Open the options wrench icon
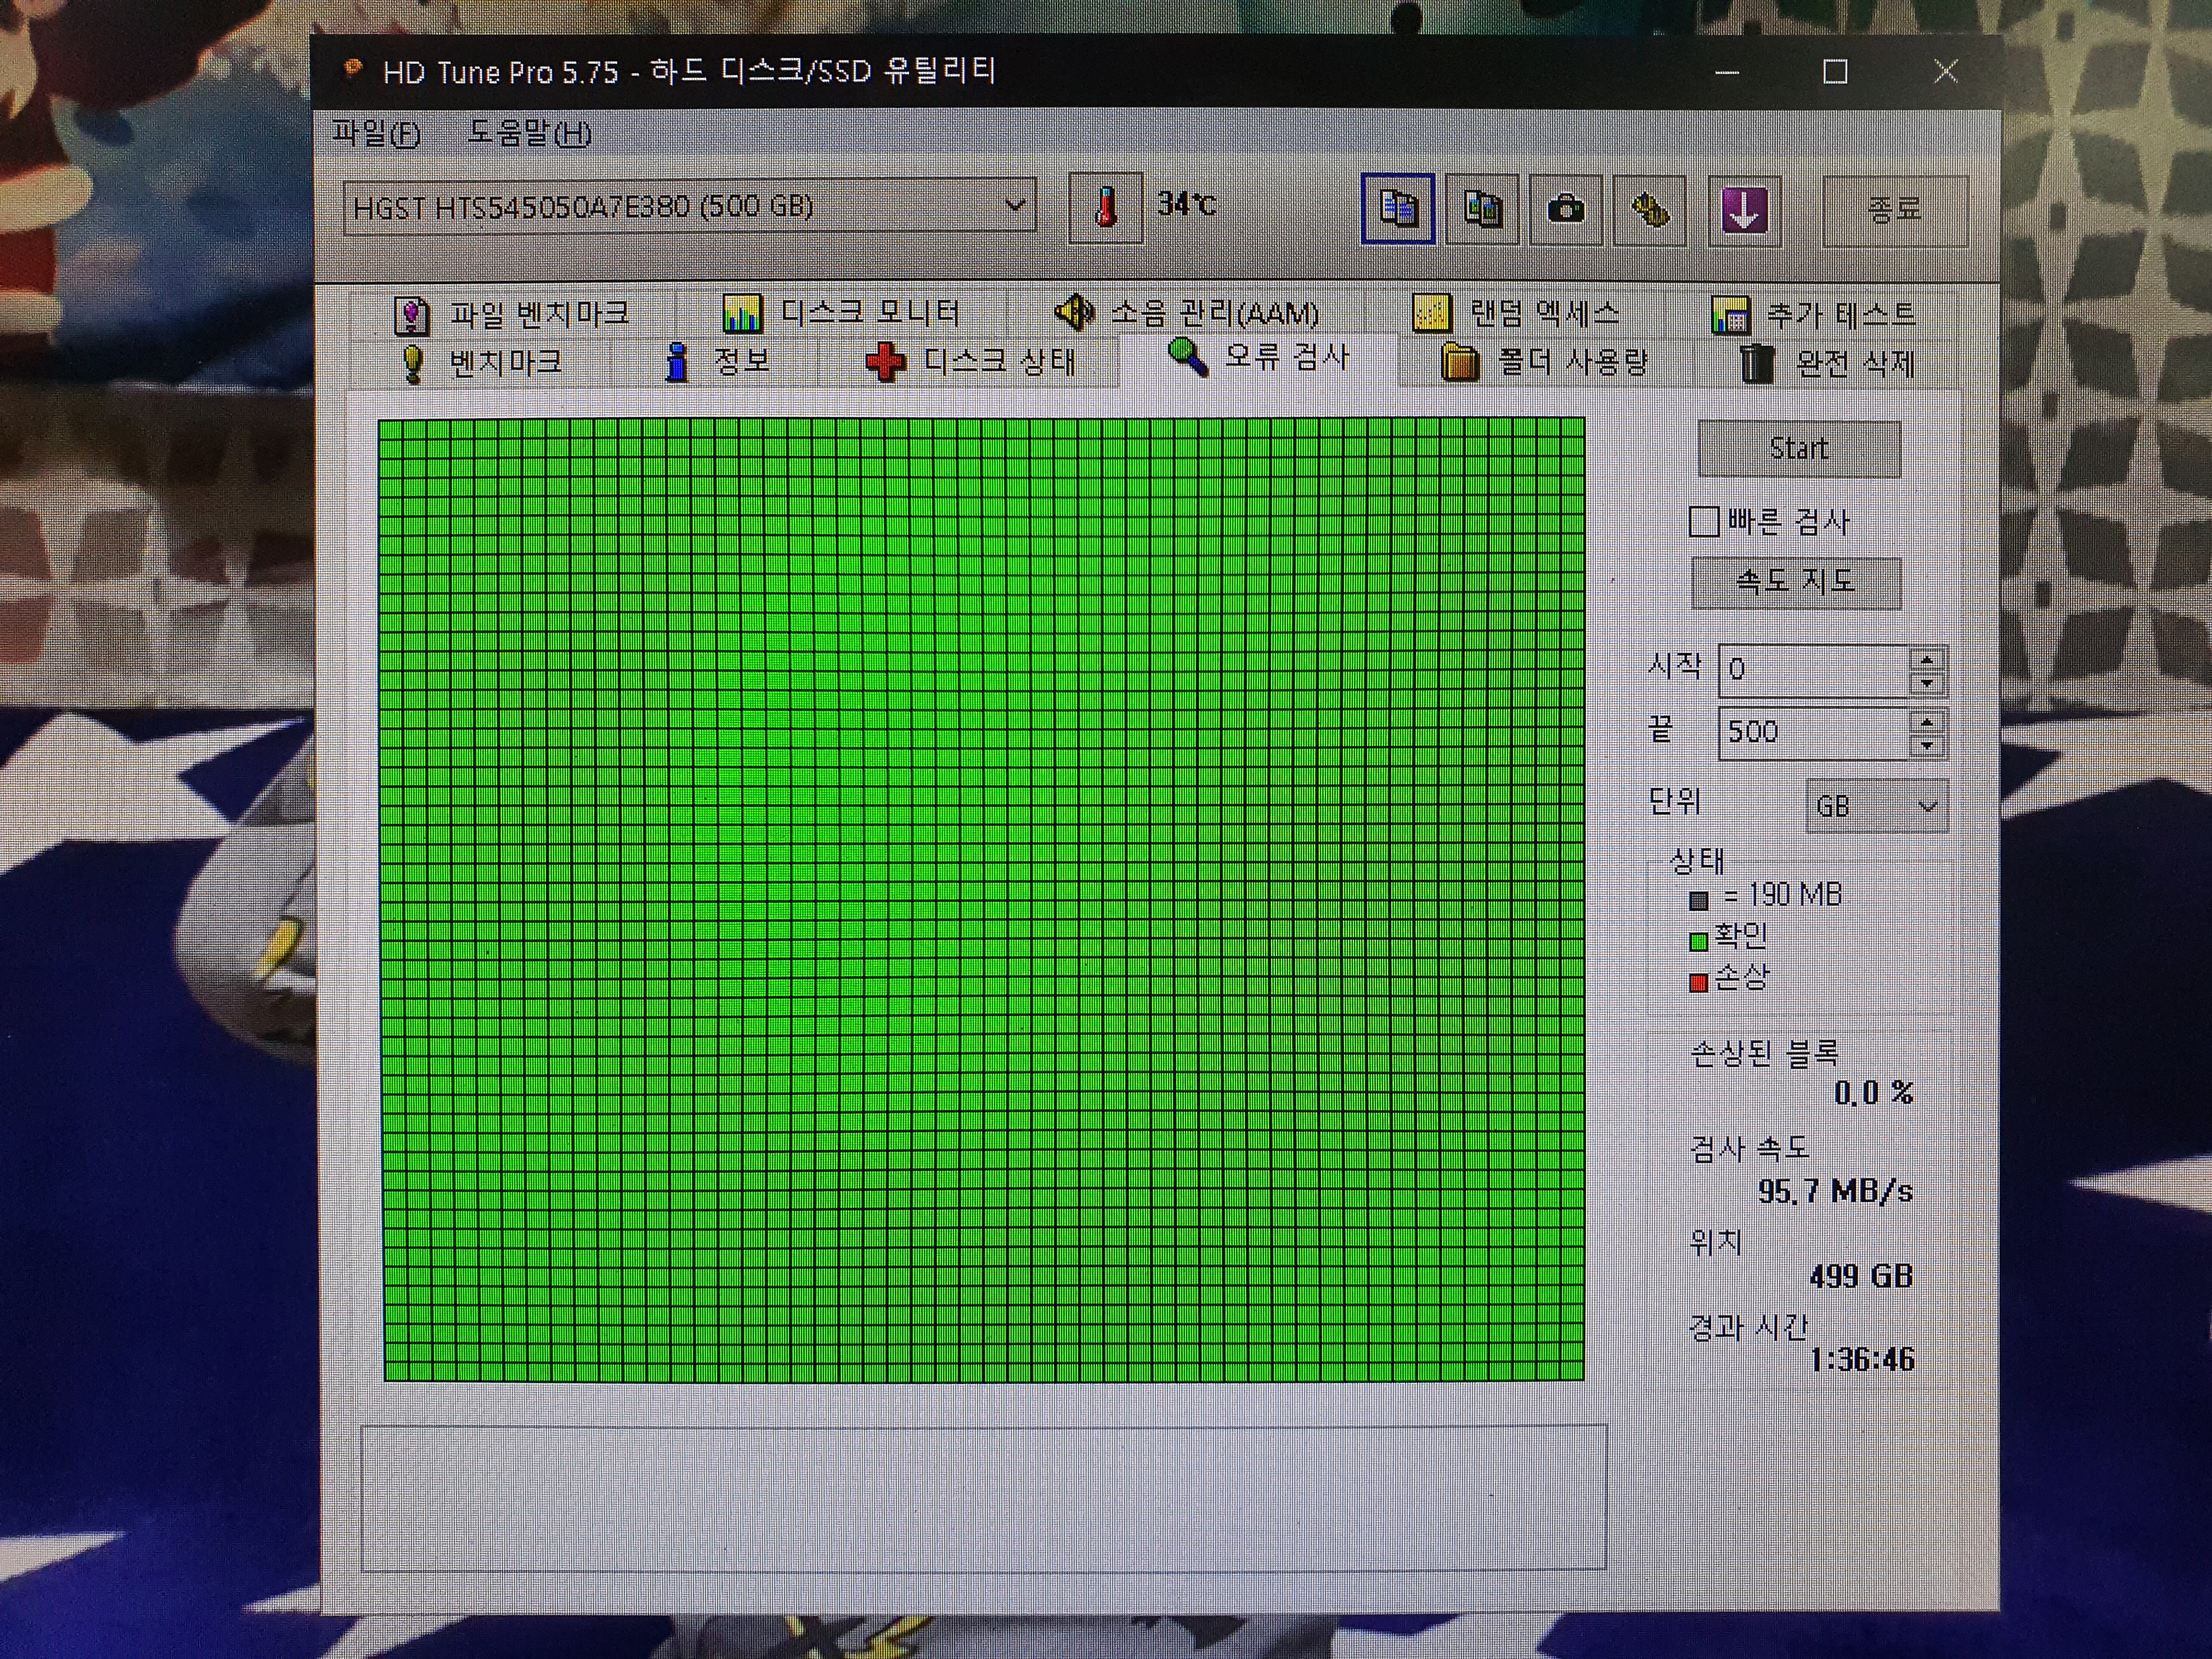This screenshot has height=1659, width=2212. click(x=1650, y=210)
